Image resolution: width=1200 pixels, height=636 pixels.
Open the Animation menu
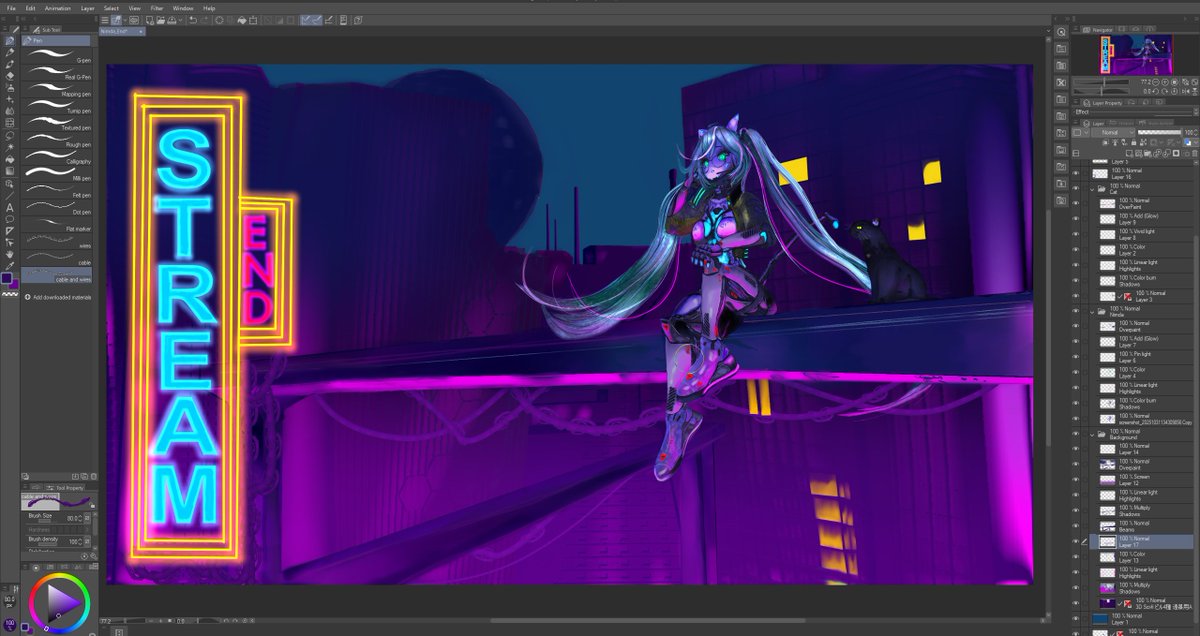coord(58,7)
